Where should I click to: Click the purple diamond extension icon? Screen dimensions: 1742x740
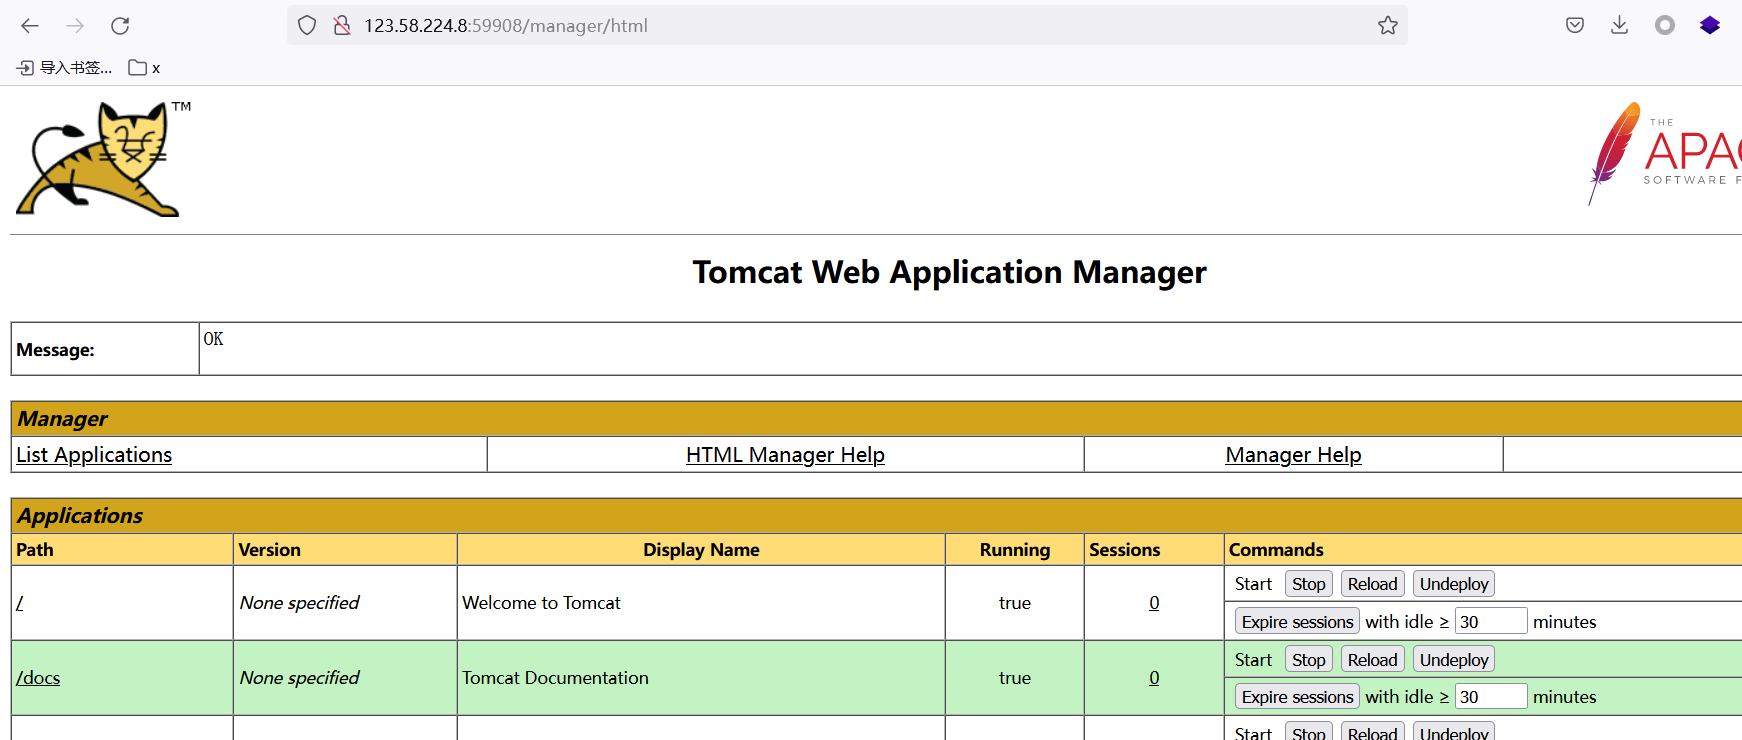(1710, 26)
